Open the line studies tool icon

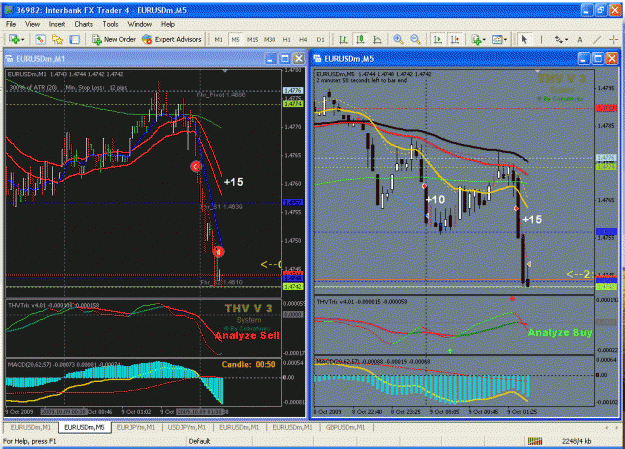click(559, 39)
